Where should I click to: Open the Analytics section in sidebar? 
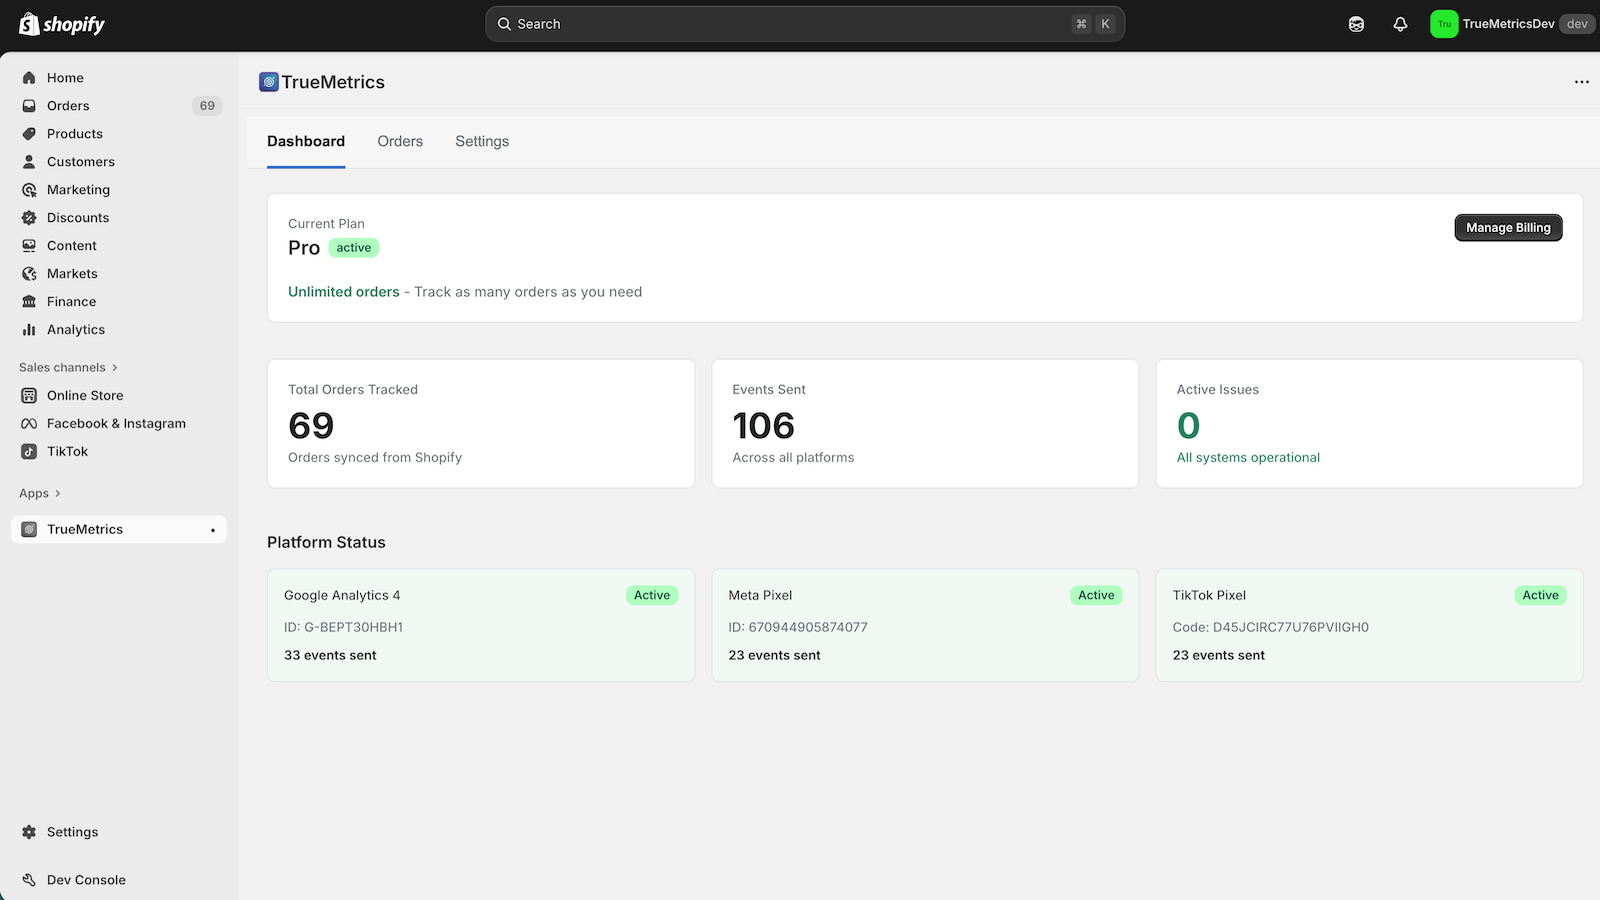75,329
